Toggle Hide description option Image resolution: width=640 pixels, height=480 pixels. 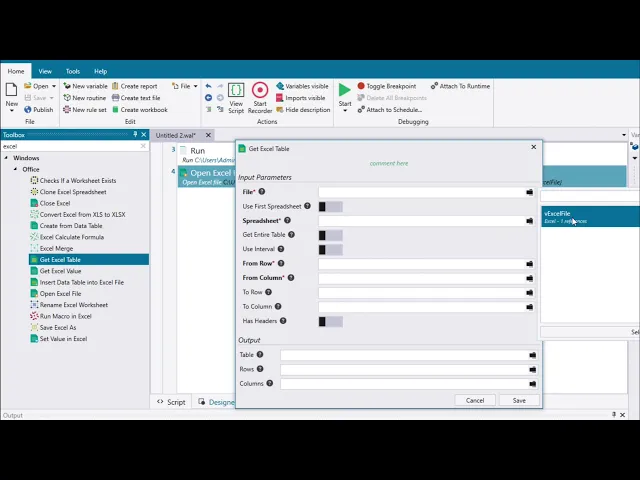point(303,110)
